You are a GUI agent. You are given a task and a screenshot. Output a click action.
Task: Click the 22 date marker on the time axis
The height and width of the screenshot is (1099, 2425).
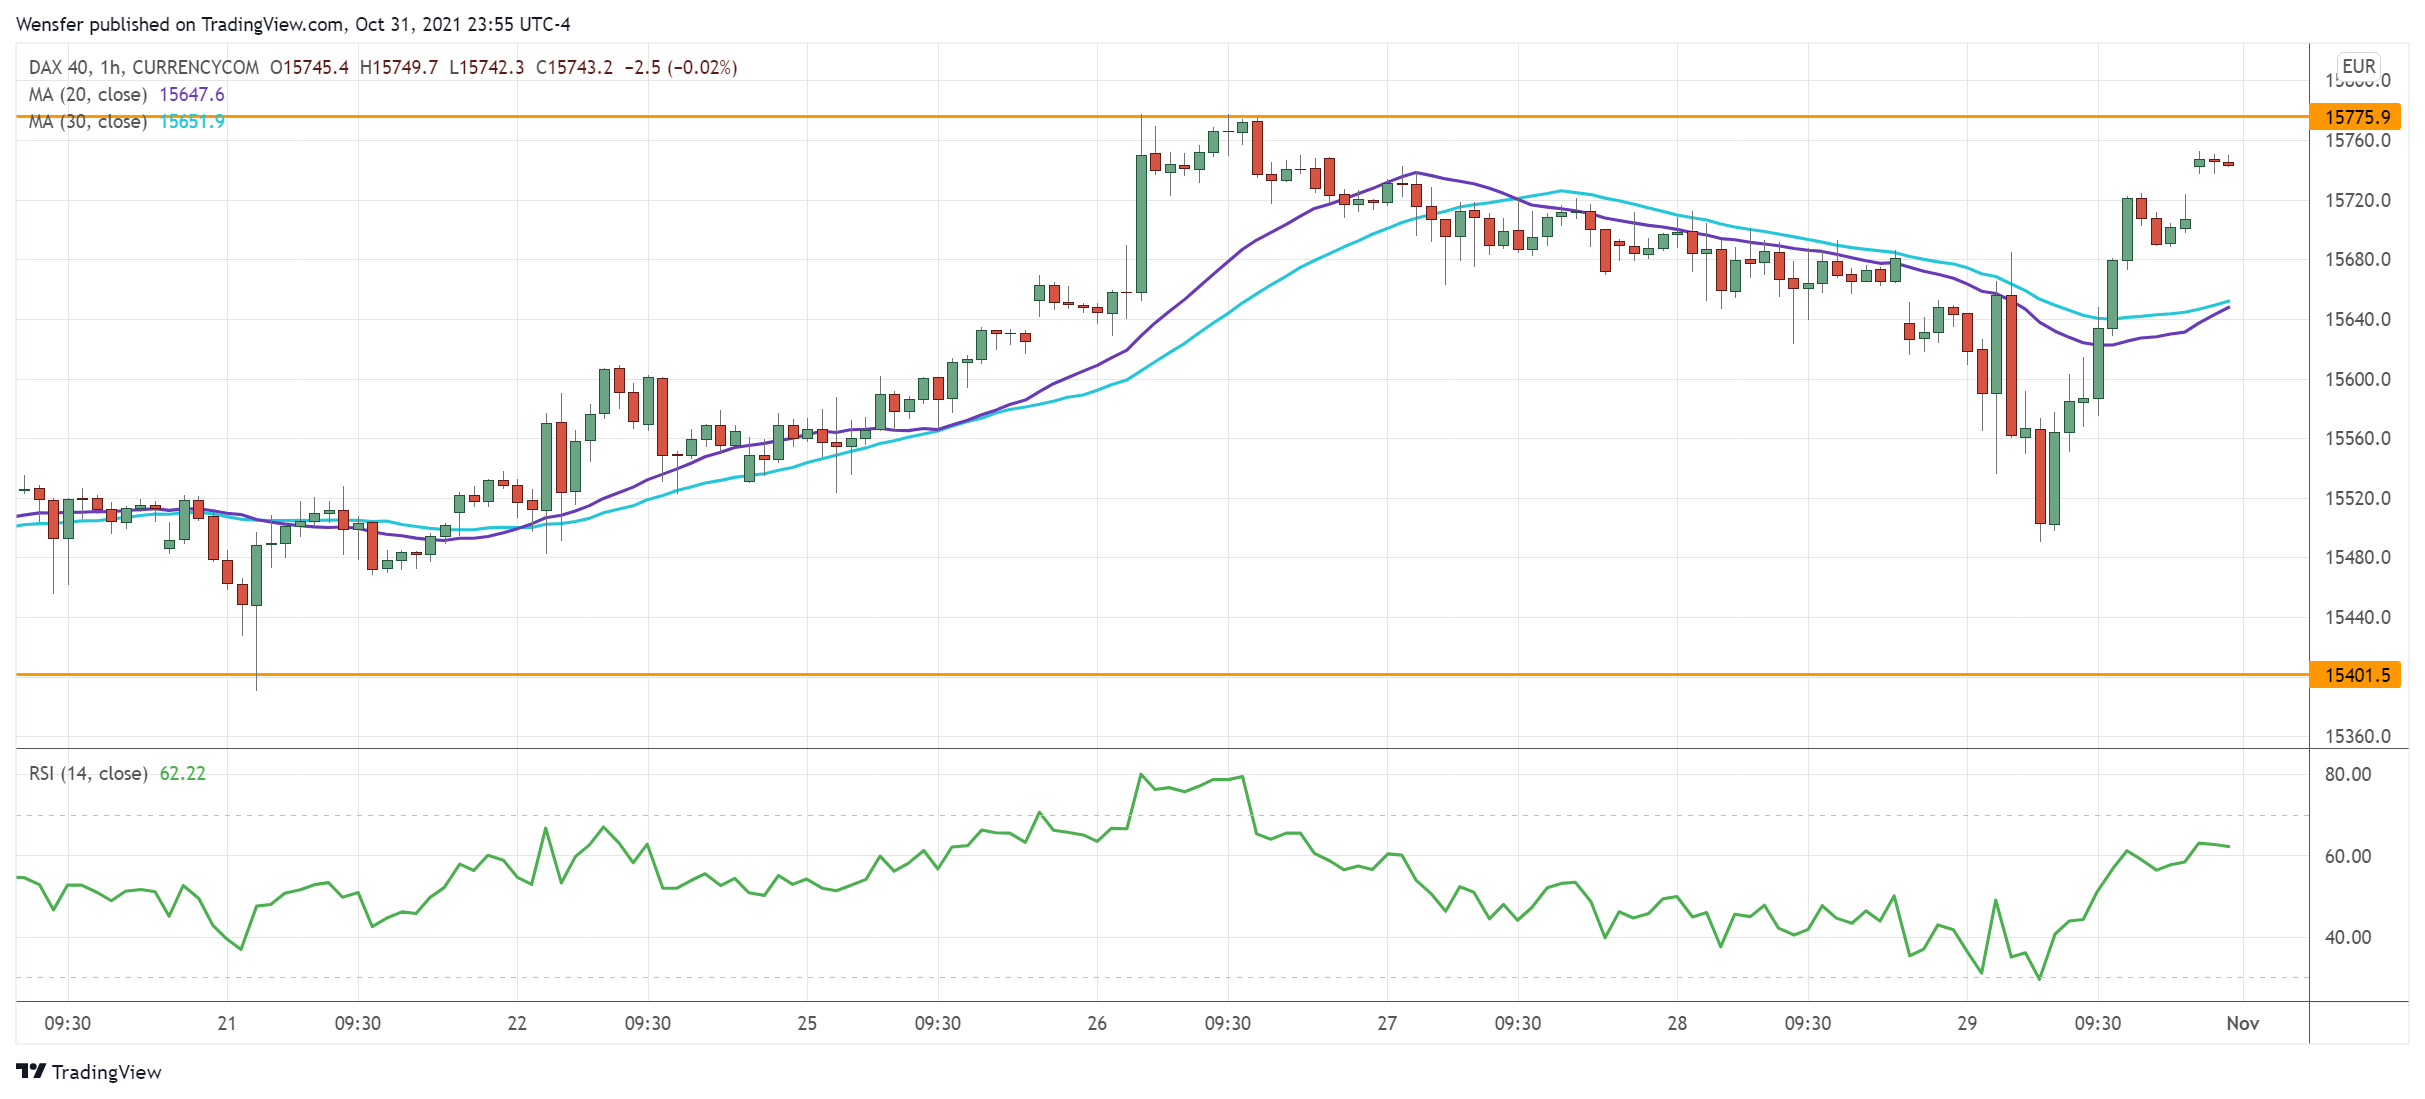click(x=517, y=1023)
